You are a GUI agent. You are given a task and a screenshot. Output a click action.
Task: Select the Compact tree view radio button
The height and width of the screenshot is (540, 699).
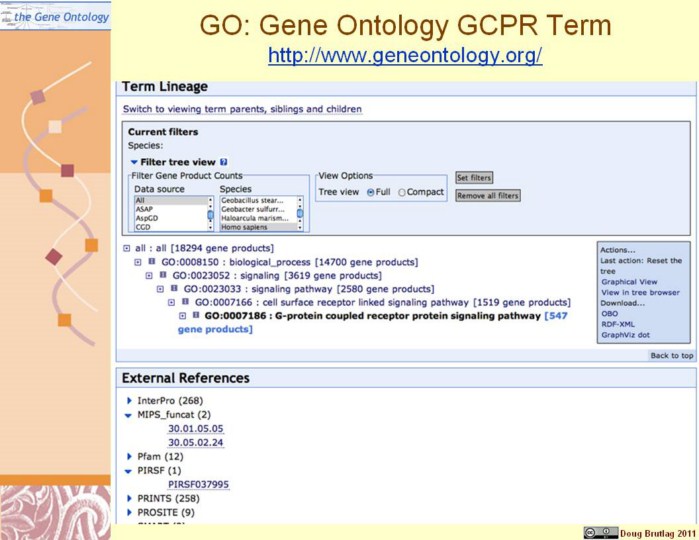point(402,192)
